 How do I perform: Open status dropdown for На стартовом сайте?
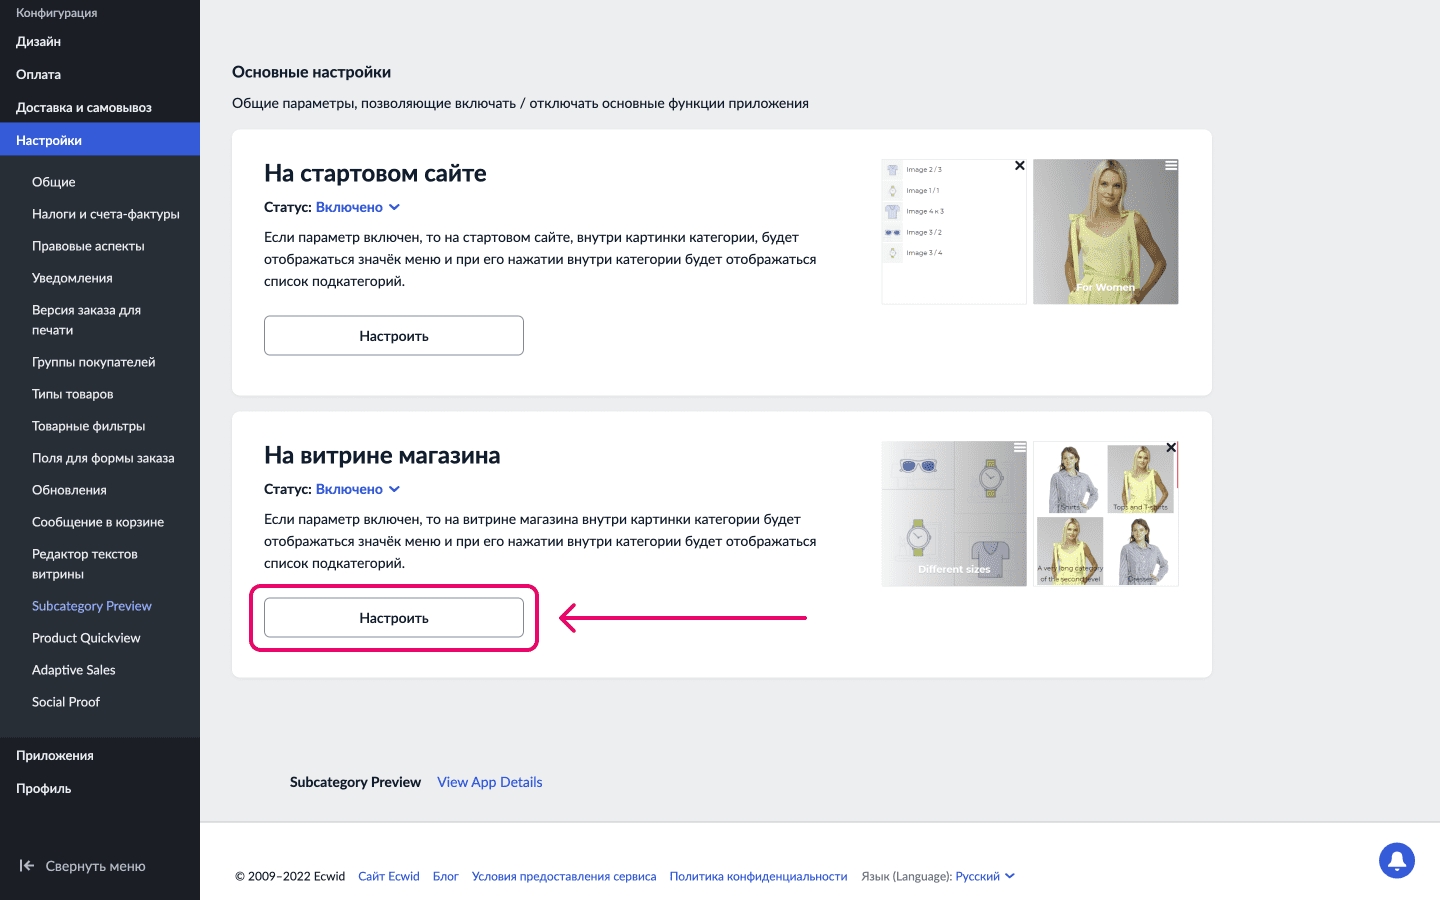point(357,207)
